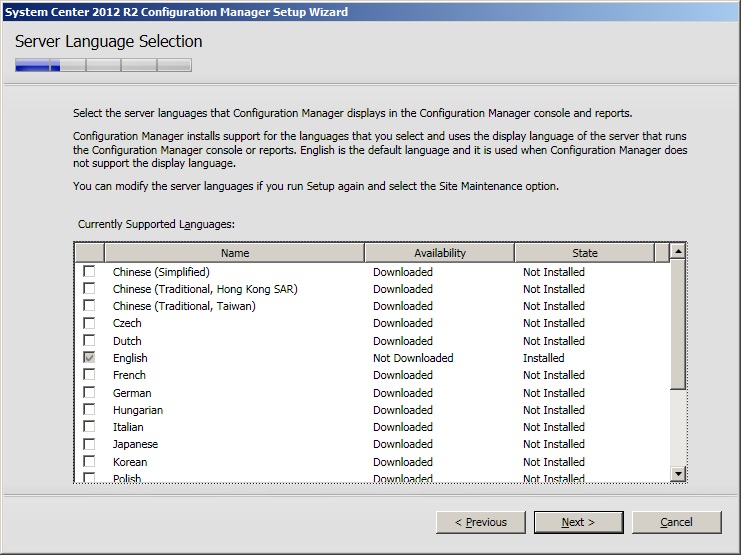
Task: Check Chinese (Traditional, Hong Kong SAR) checkbox
Action: 90,289
